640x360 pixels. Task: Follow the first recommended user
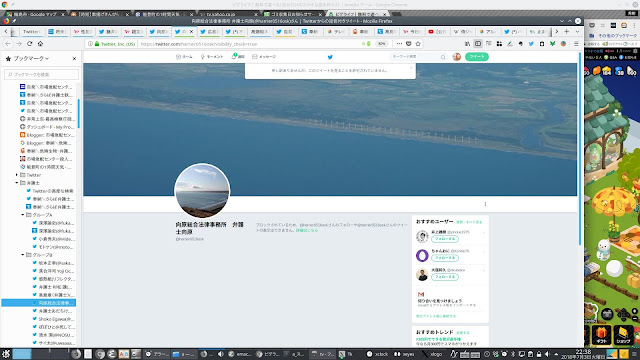445,239
